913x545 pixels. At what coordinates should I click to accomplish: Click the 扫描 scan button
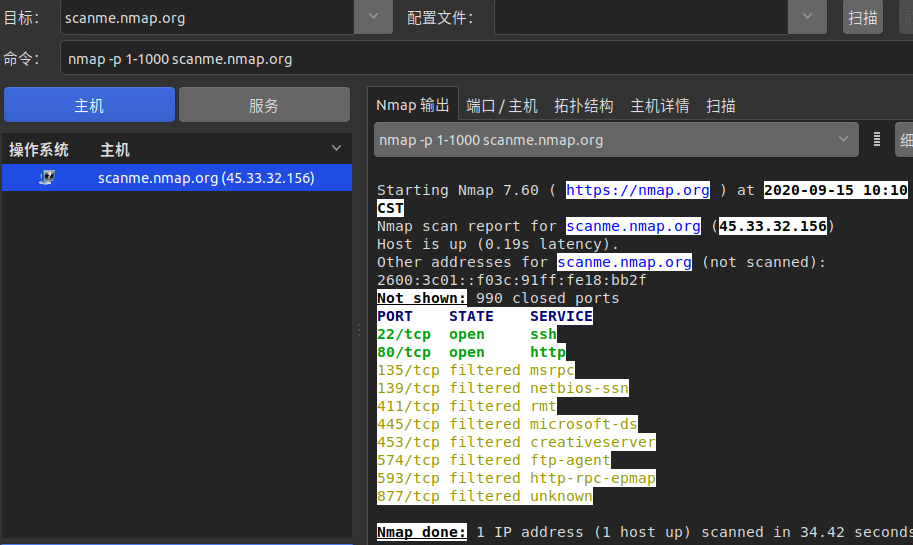(x=862, y=17)
